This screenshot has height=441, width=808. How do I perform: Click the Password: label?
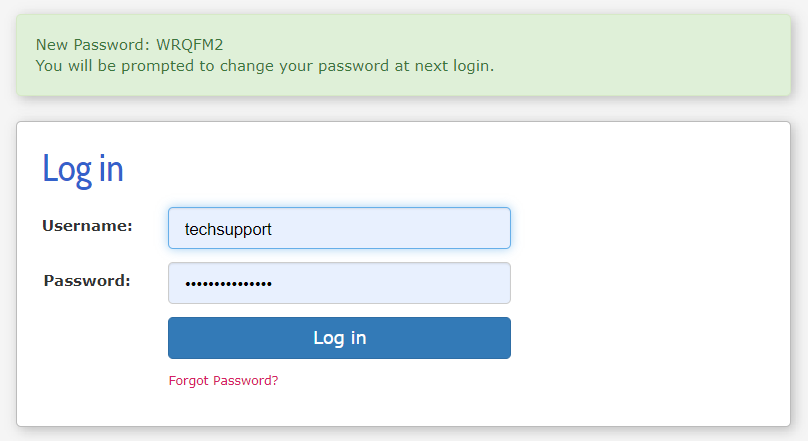(x=87, y=281)
